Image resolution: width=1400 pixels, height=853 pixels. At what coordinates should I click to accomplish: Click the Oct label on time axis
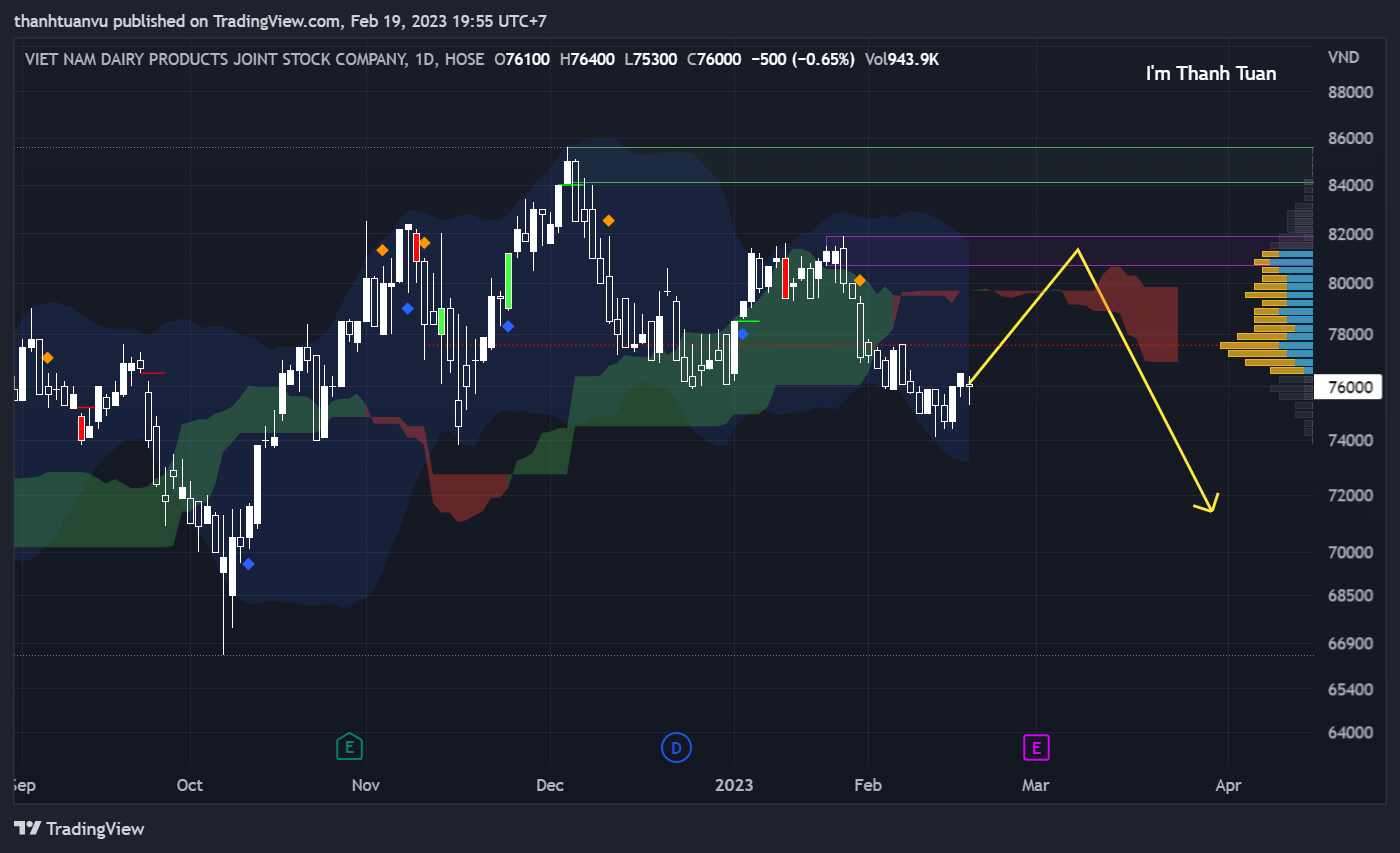(x=190, y=785)
